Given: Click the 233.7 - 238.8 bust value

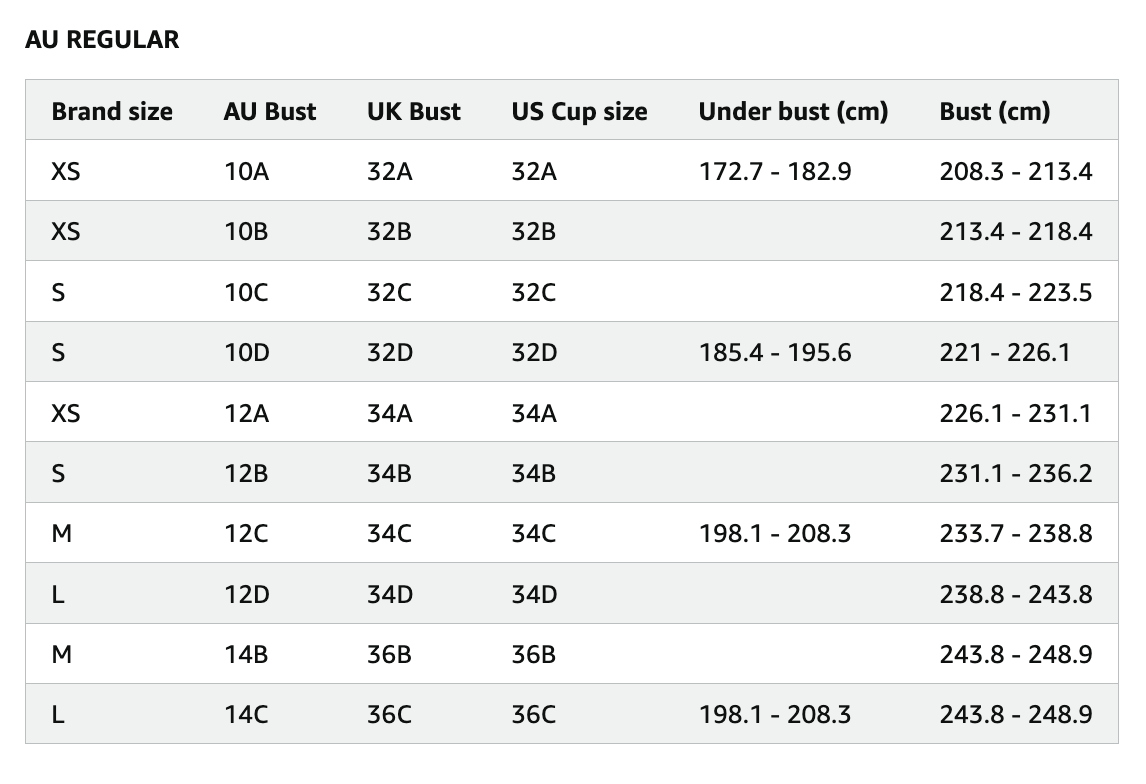Looking at the screenshot, I should (1016, 533).
